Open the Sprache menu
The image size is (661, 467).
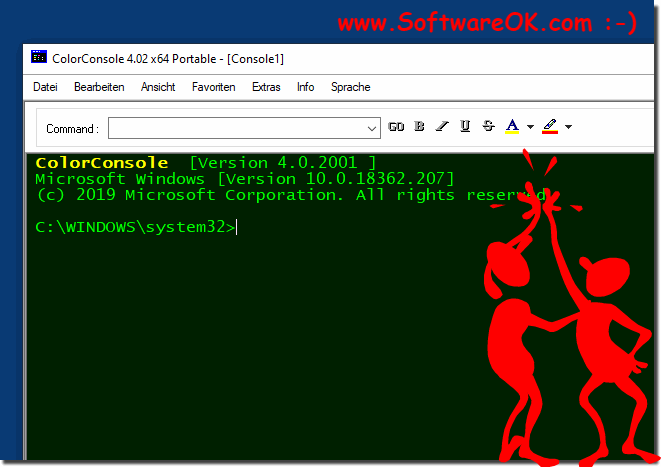click(350, 87)
